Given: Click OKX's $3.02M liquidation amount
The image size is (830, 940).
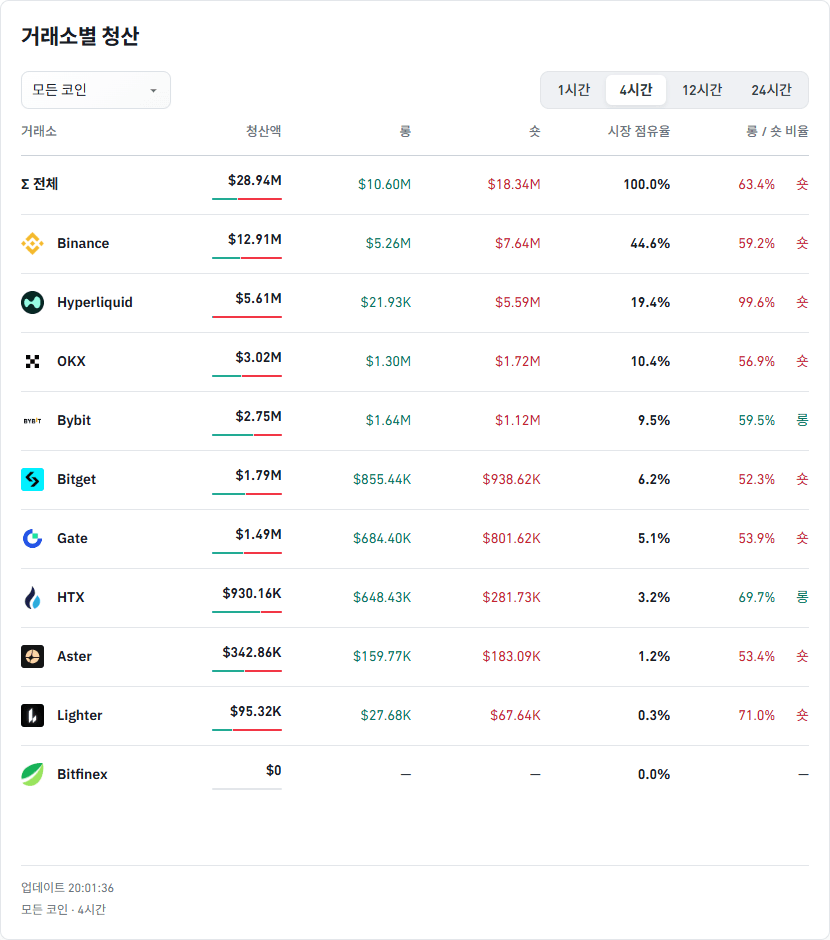Looking at the screenshot, I should (x=258, y=357).
